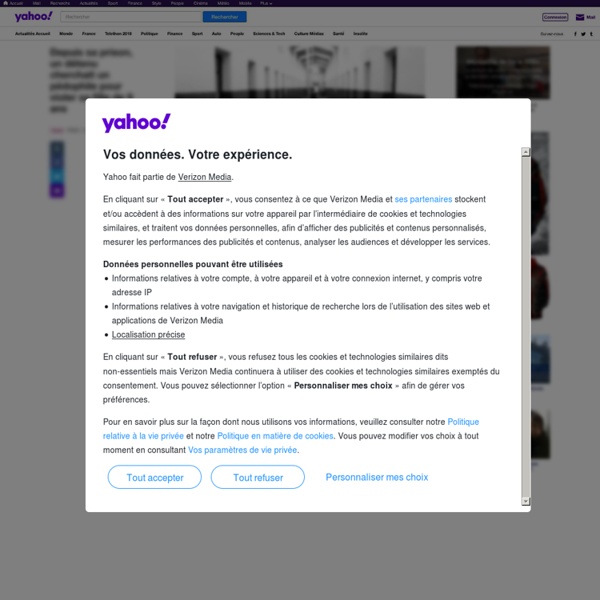The width and height of the screenshot is (600, 600).
Task: Expand the Plus dropdown in top bar
Action: (266, 3)
